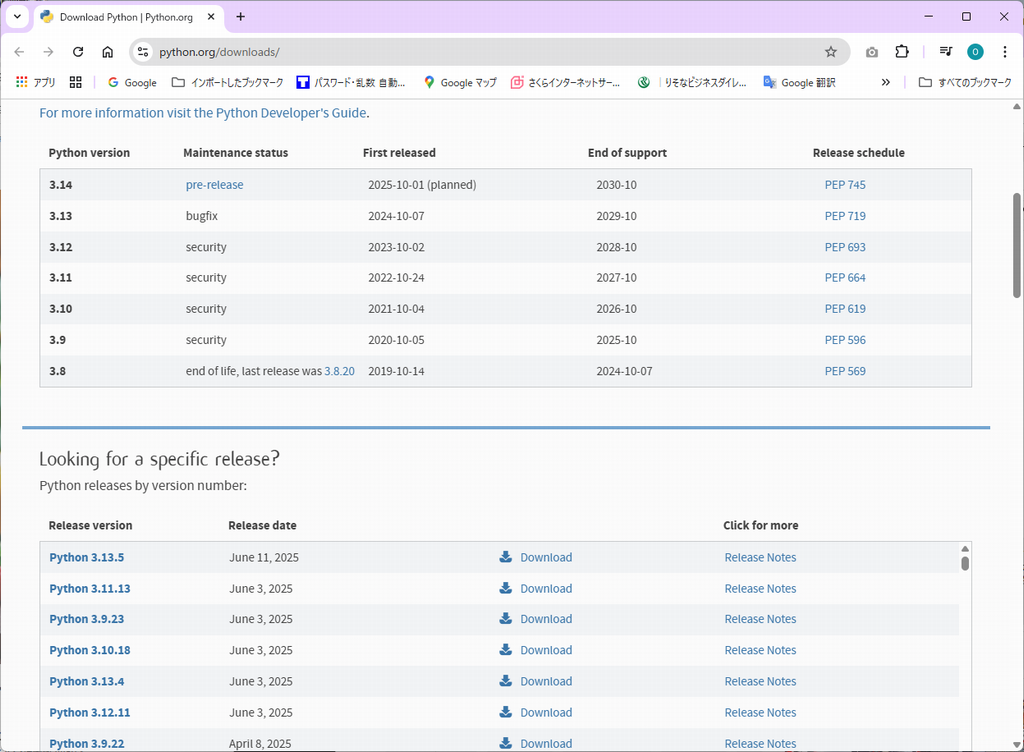
Task: Click the address bar URL field
Action: click(x=480, y=52)
